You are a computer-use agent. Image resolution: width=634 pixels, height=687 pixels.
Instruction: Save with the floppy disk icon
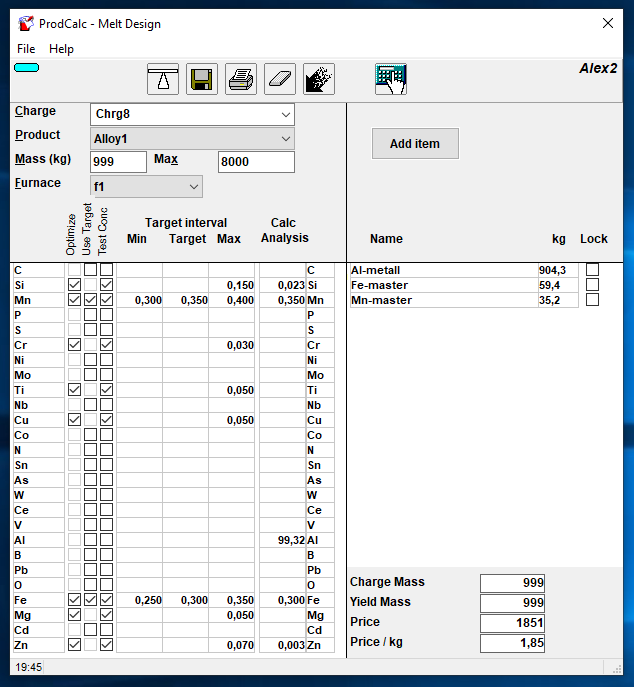[202, 79]
